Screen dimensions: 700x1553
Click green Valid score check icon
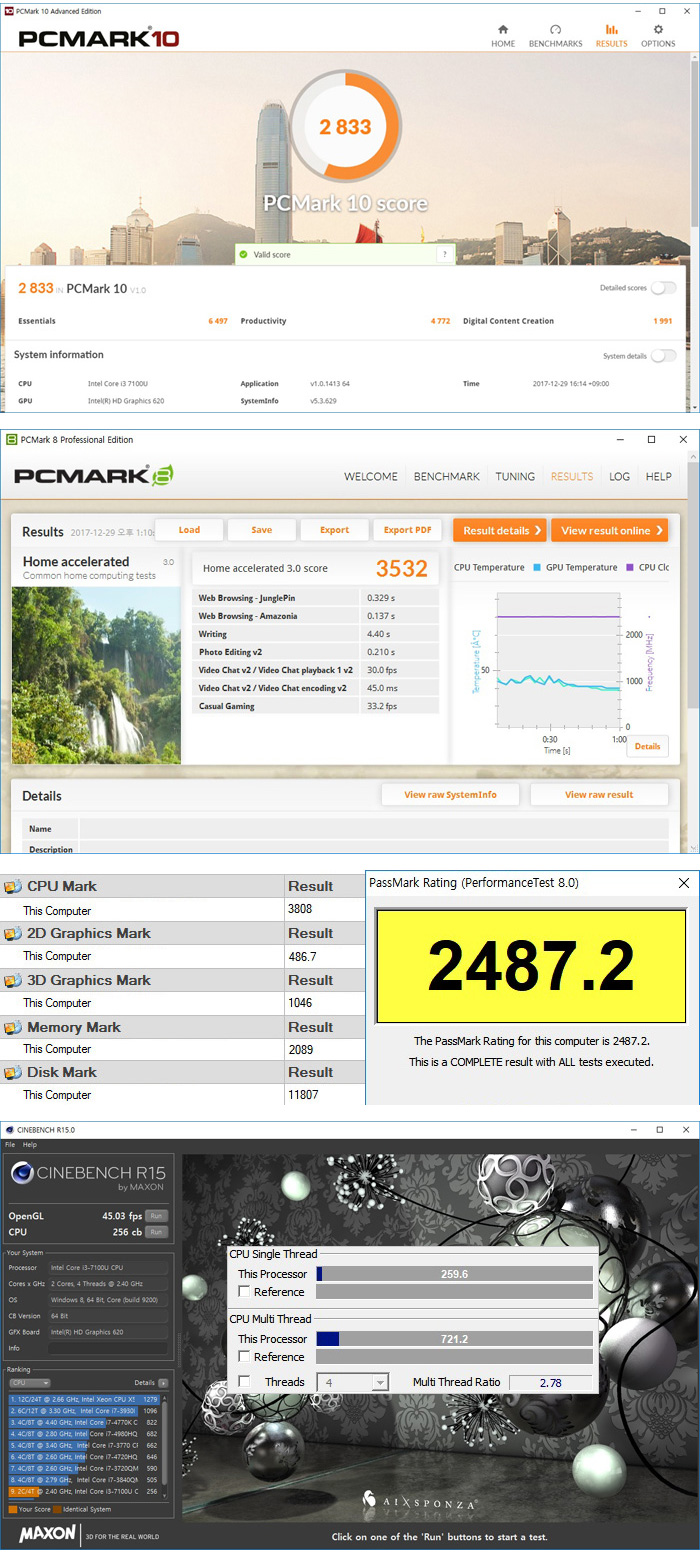[x=243, y=255]
